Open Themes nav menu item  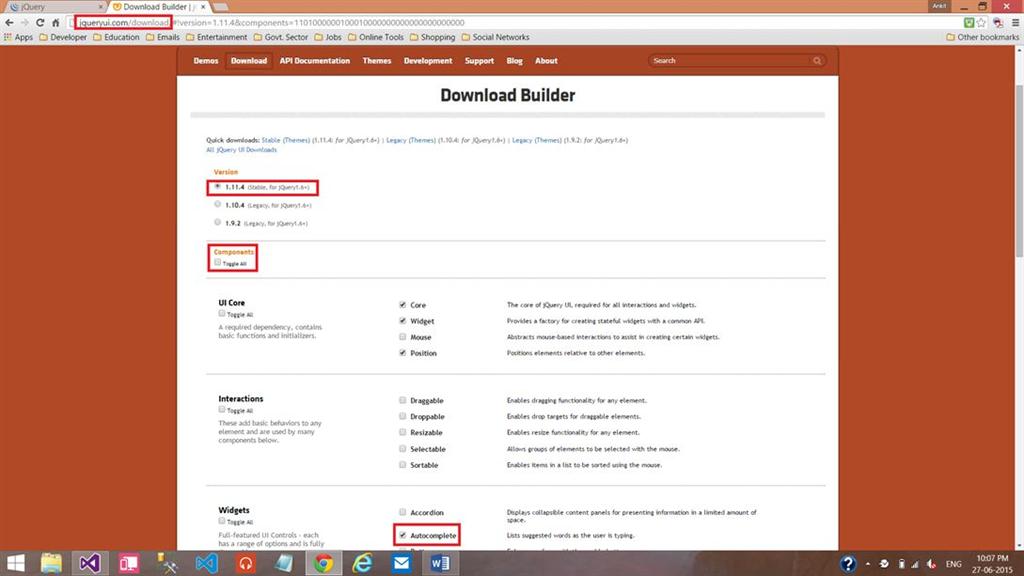tap(377, 61)
